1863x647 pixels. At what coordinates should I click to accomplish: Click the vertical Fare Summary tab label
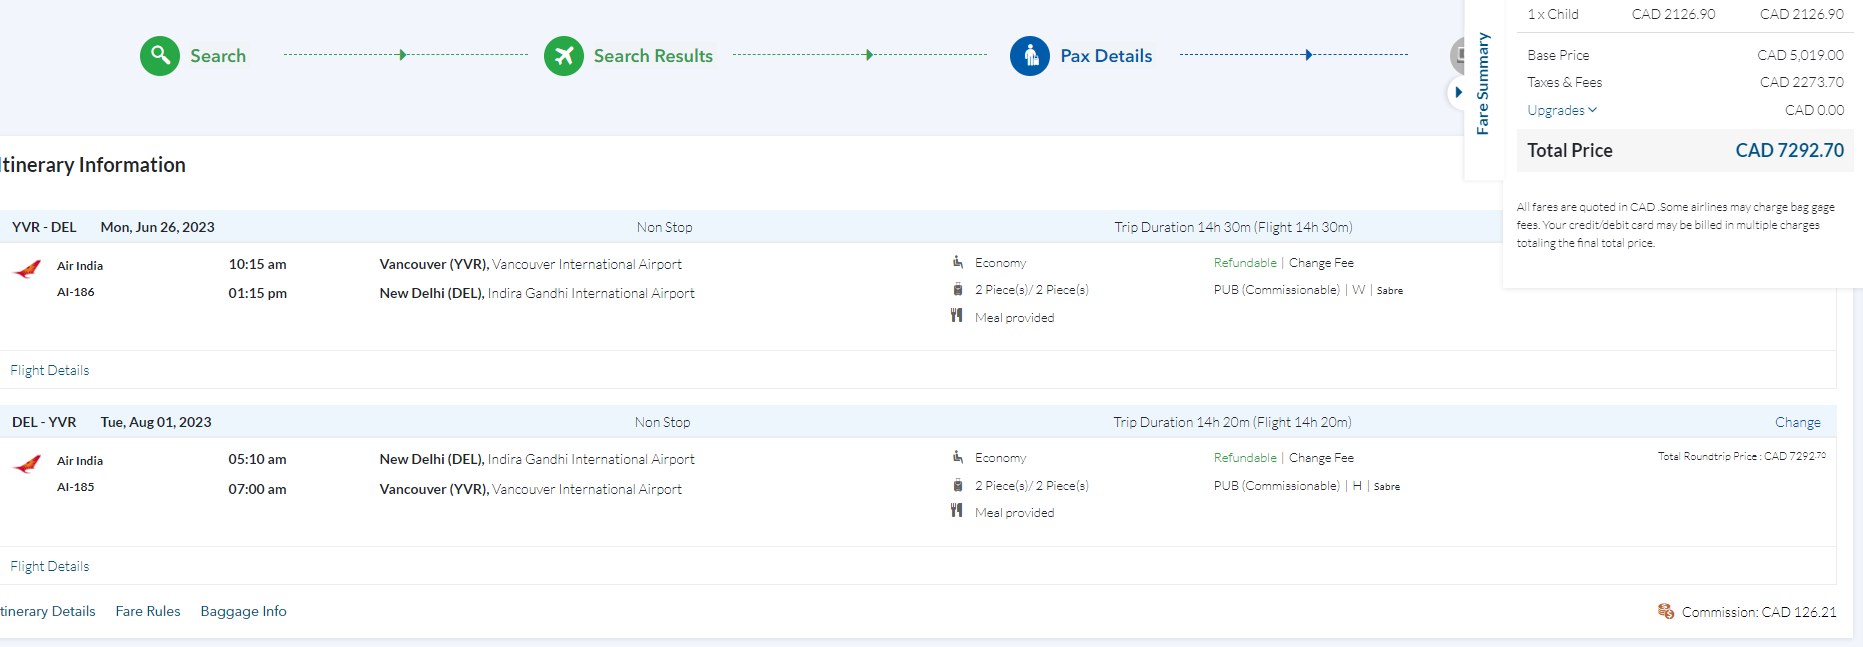tap(1483, 84)
